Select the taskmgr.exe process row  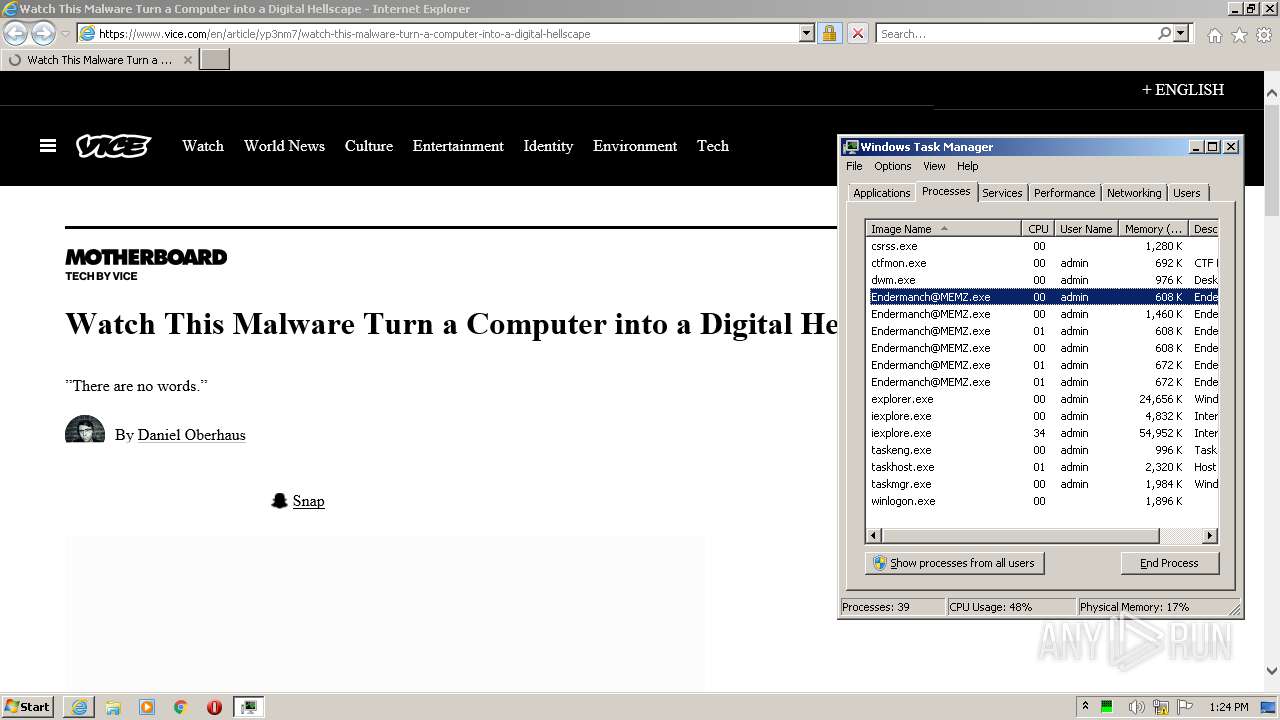pyautogui.click(x=1042, y=484)
